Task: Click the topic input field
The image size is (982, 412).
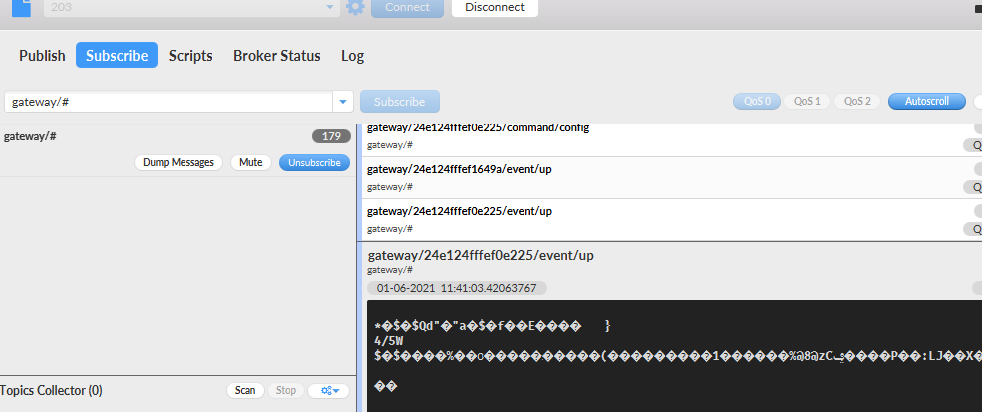Action: tap(168, 102)
